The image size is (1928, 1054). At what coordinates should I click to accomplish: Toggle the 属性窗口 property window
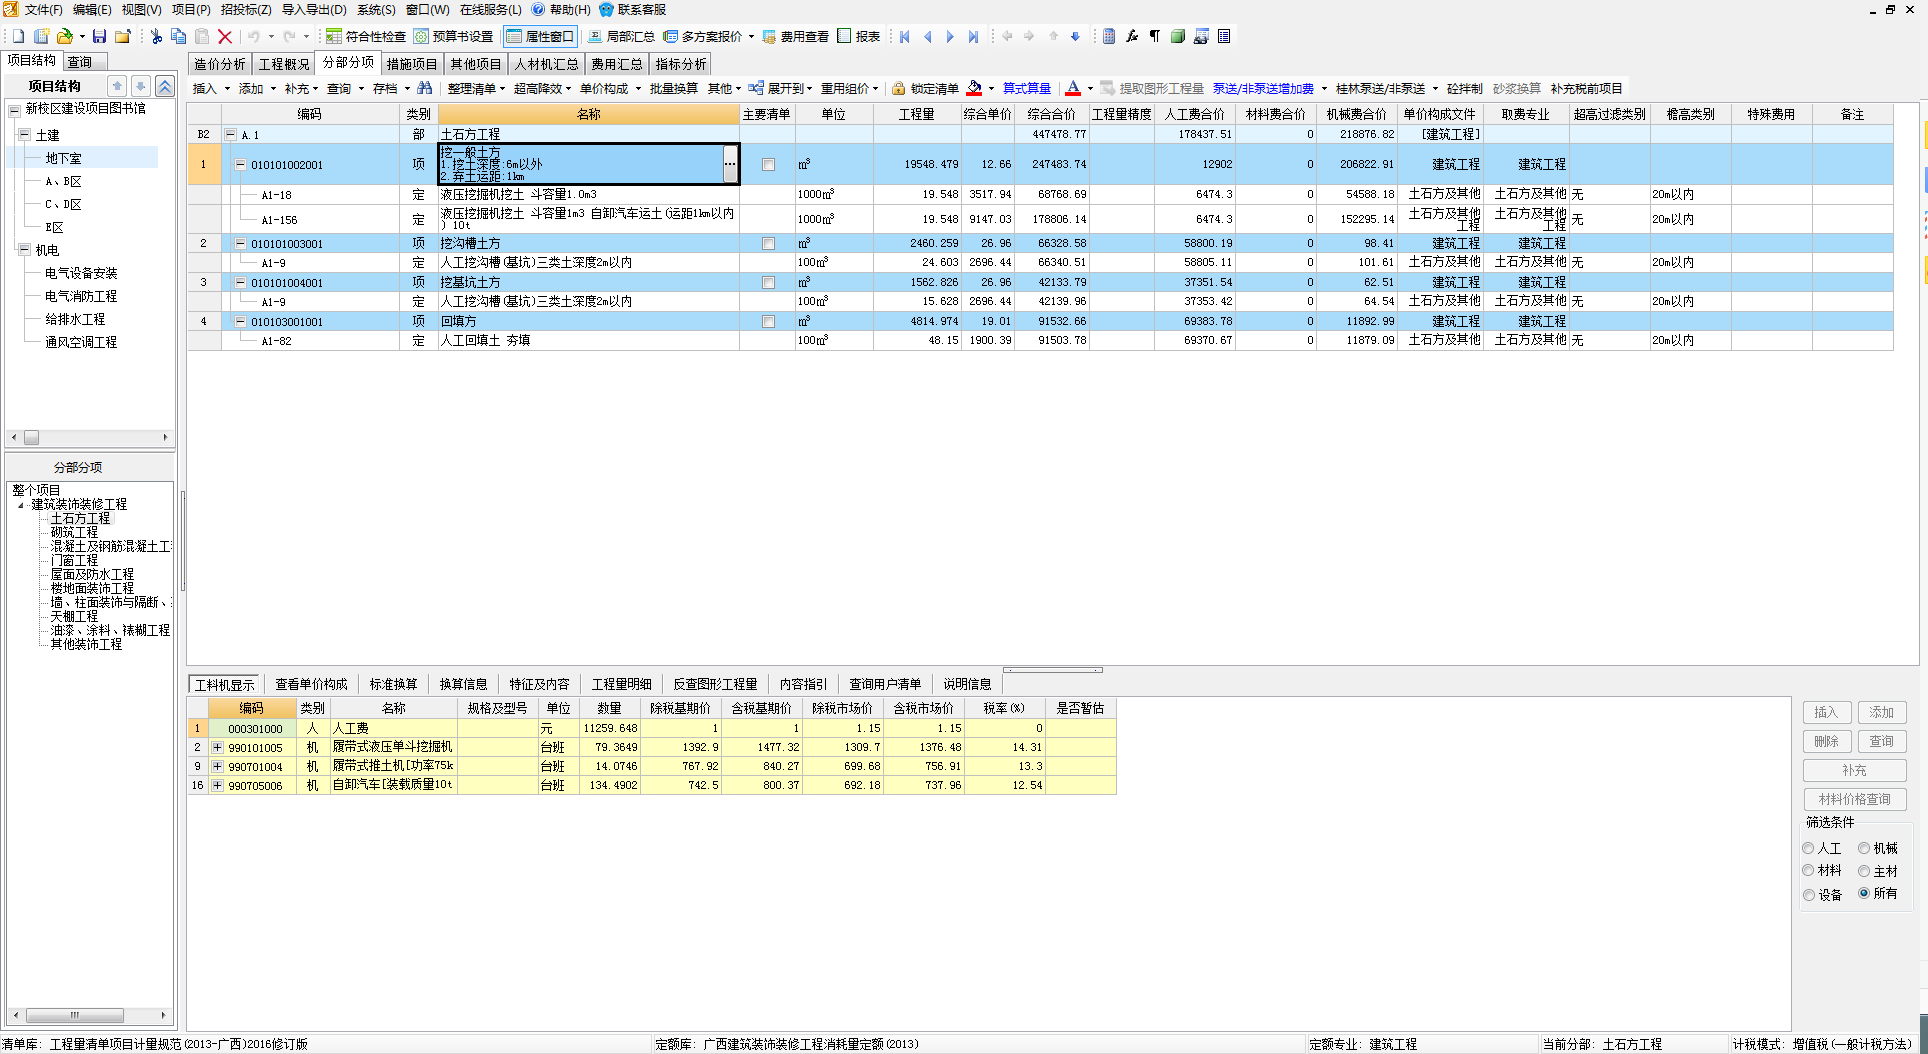(540, 37)
